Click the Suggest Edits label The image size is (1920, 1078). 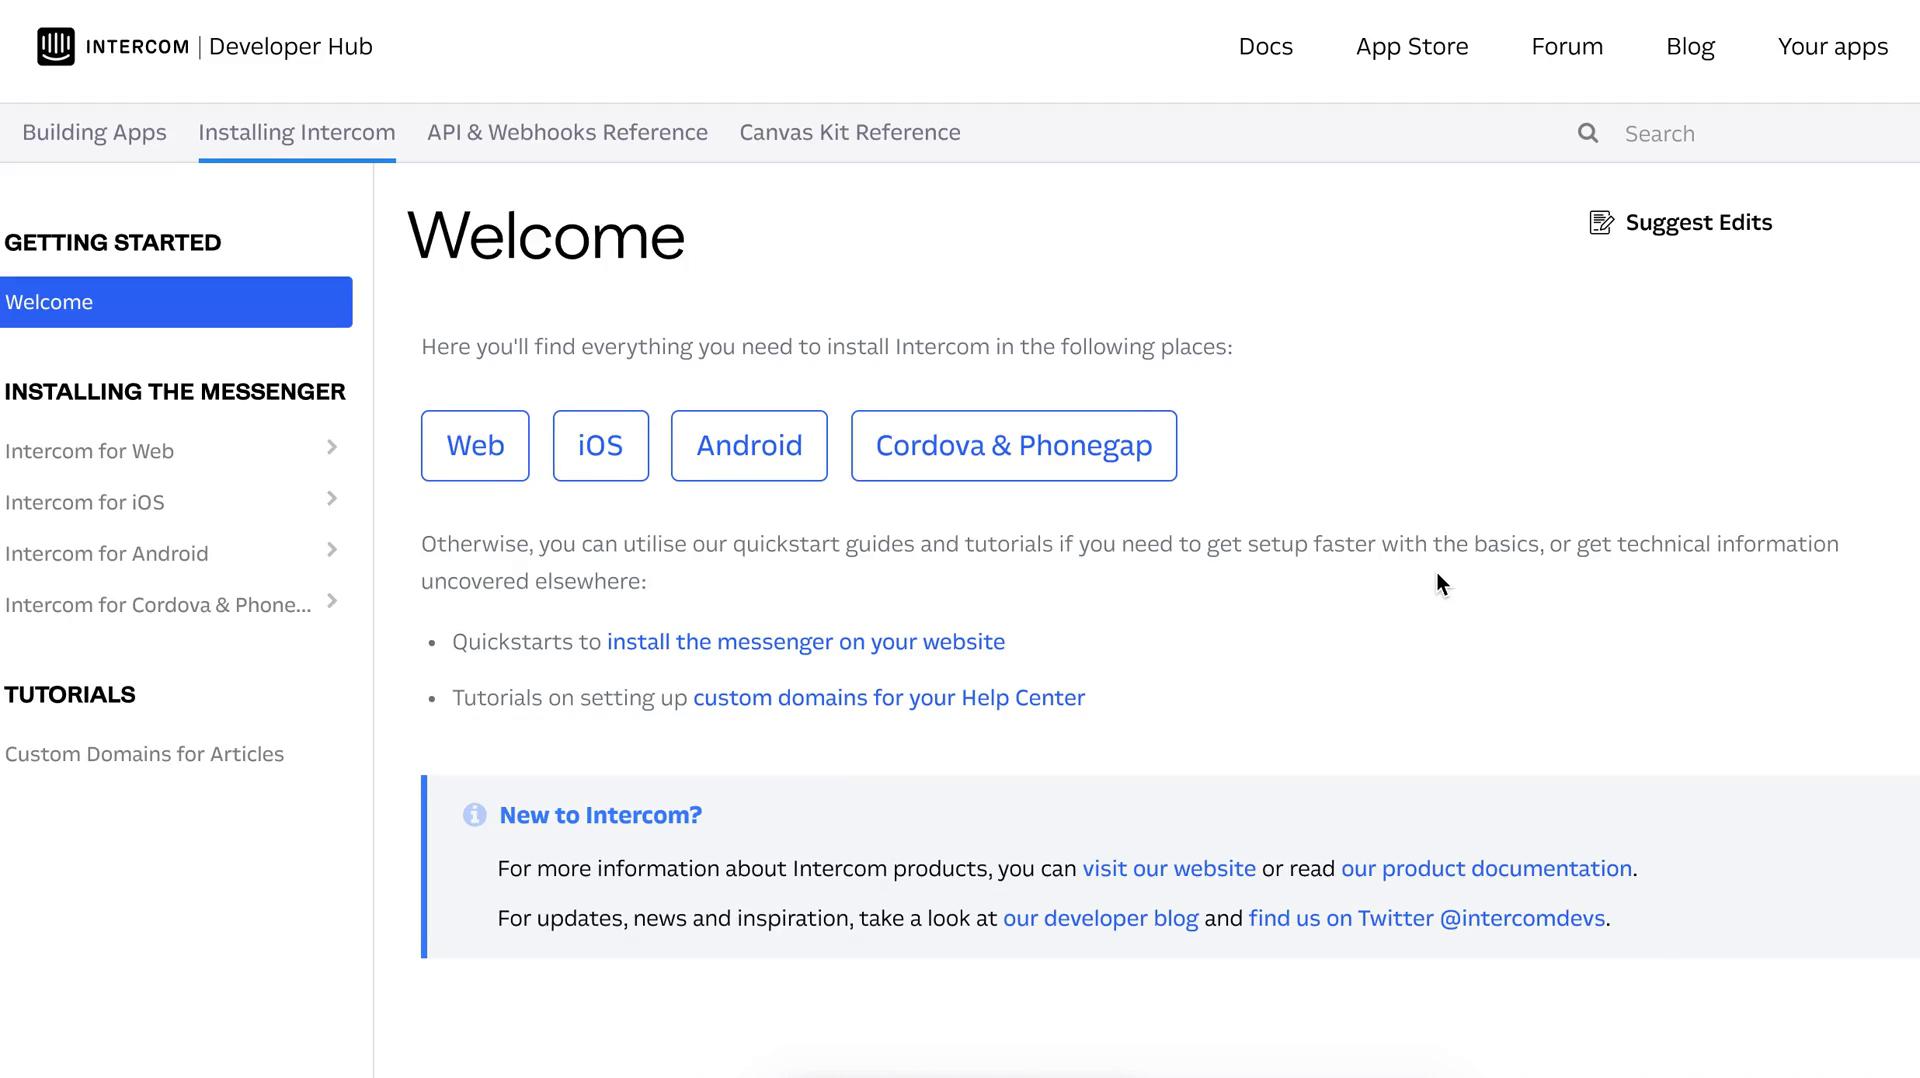(1698, 222)
